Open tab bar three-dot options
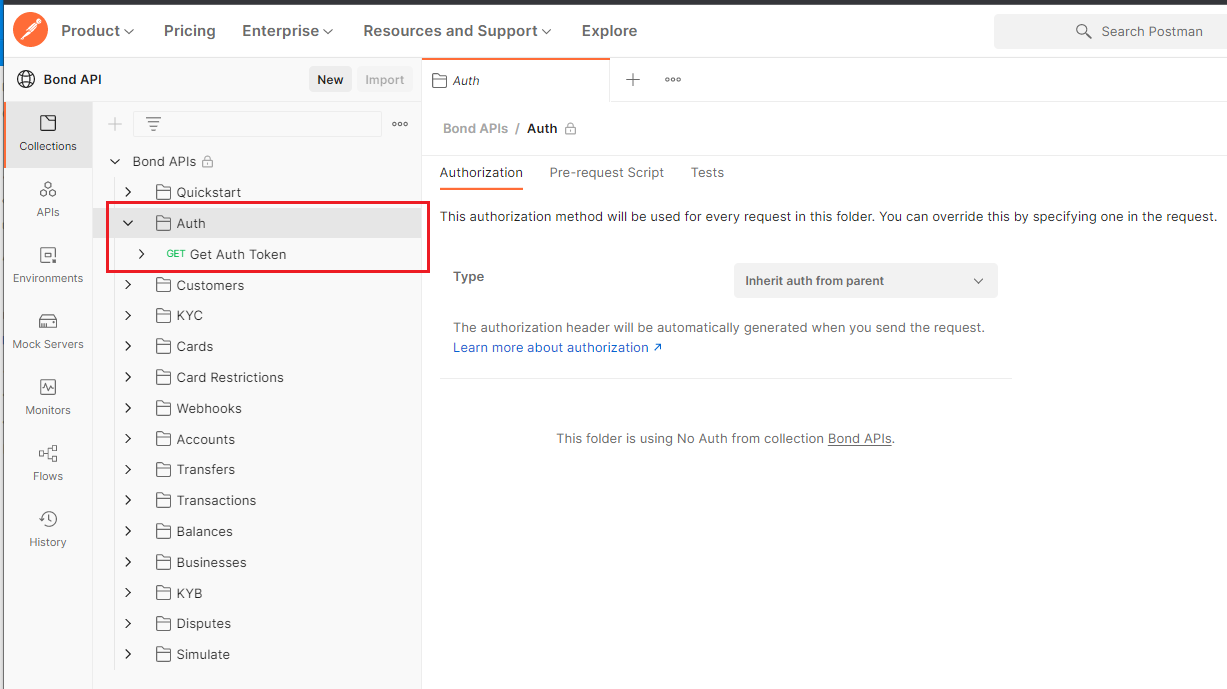The width and height of the screenshot is (1227, 689). (x=673, y=80)
